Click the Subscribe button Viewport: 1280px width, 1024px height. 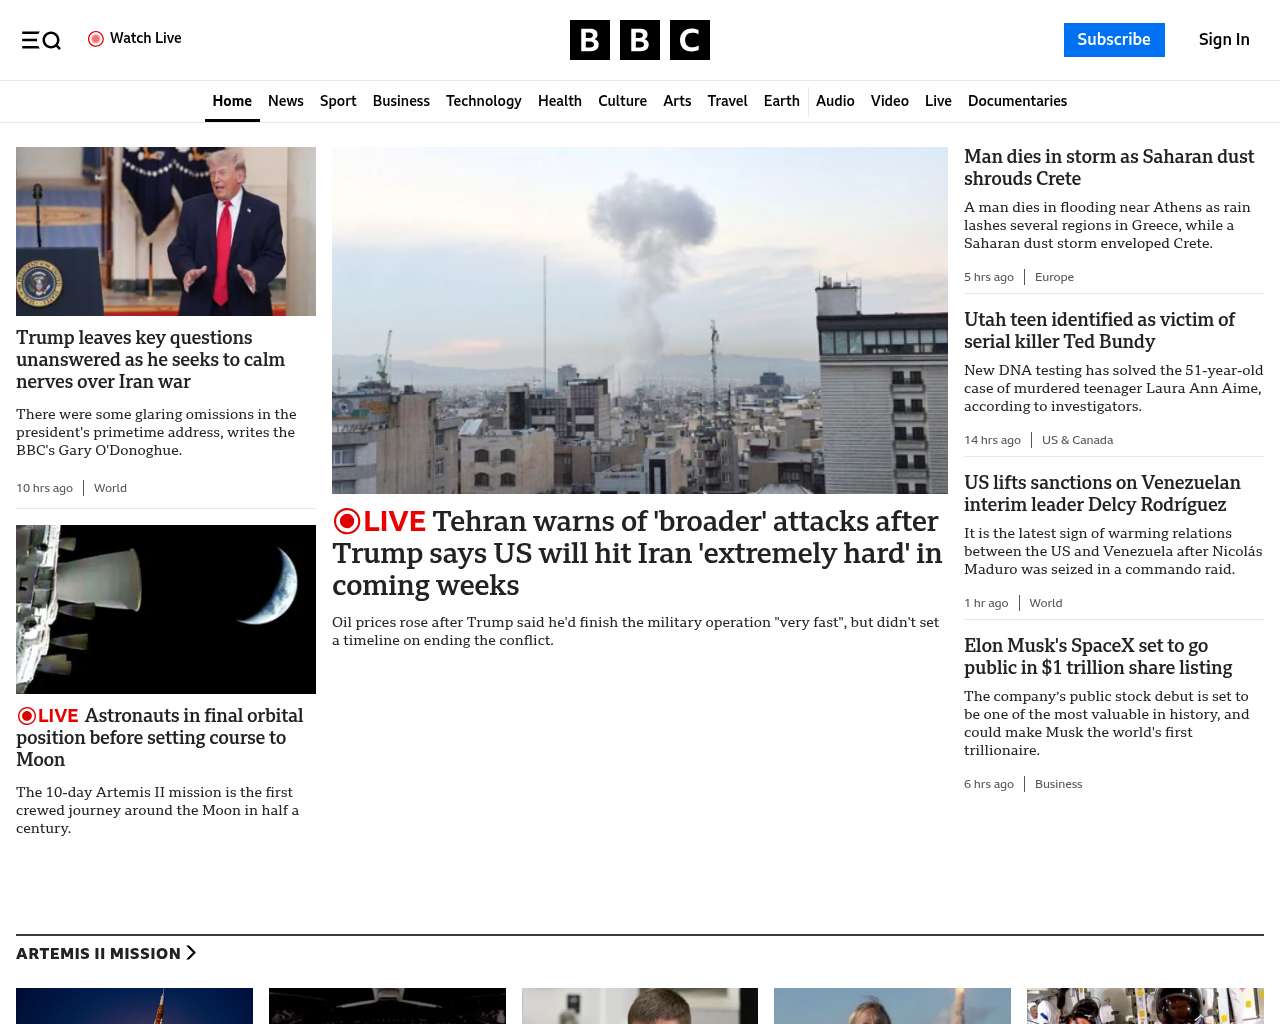pyautogui.click(x=1114, y=40)
